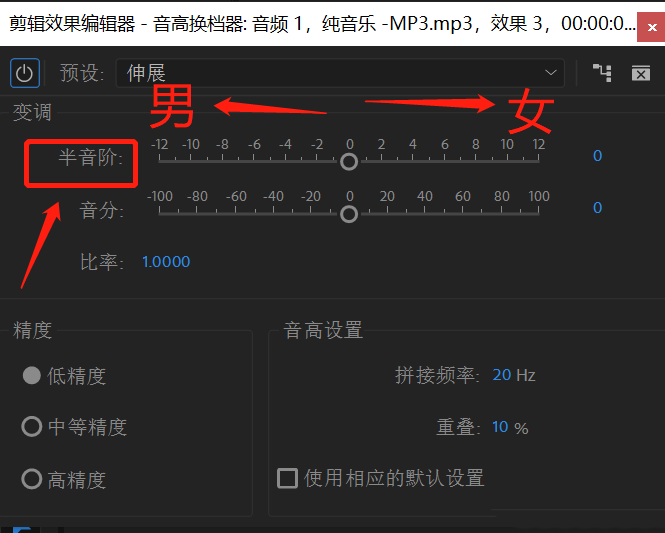Click the -12 mark on semitones scale

pyautogui.click(x=159, y=145)
